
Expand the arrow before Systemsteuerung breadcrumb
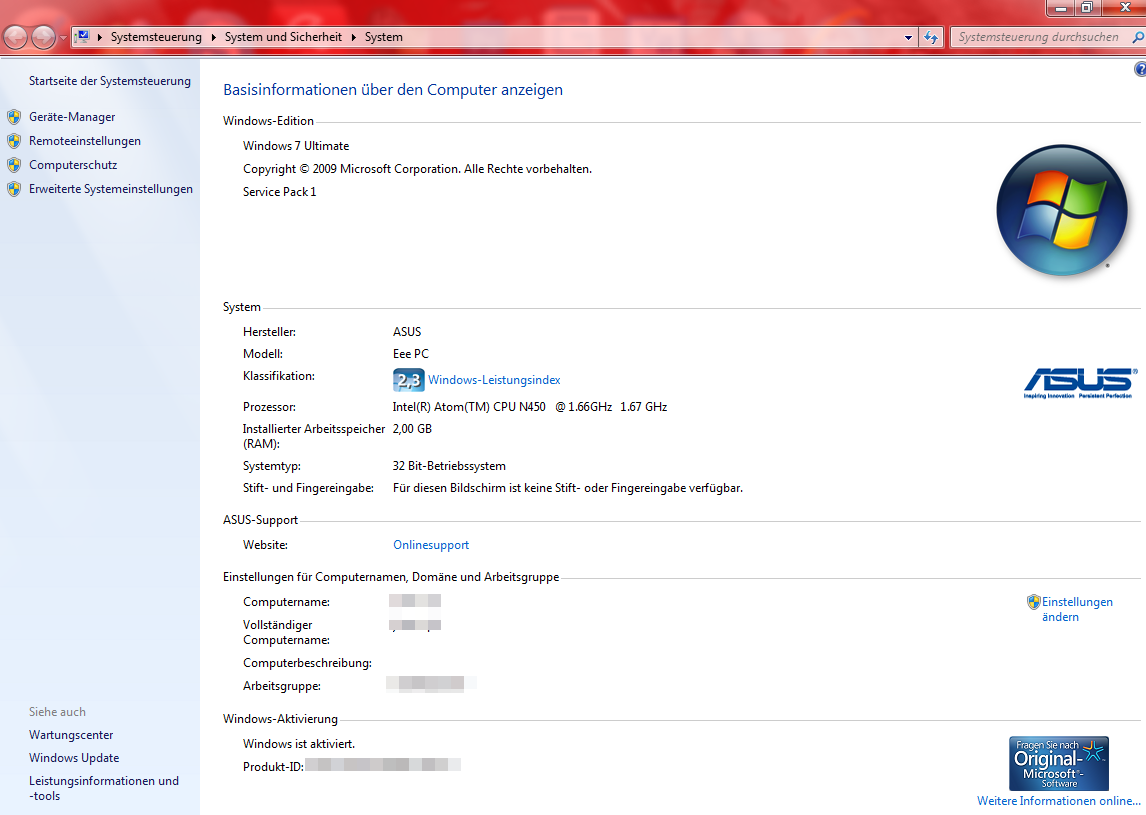100,37
